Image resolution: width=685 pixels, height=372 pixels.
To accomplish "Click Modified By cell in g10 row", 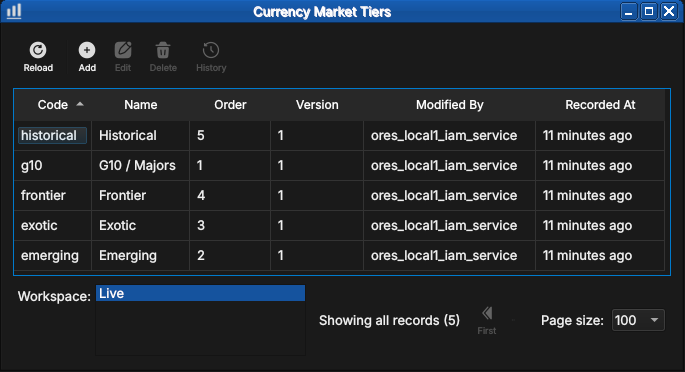I will [449, 165].
